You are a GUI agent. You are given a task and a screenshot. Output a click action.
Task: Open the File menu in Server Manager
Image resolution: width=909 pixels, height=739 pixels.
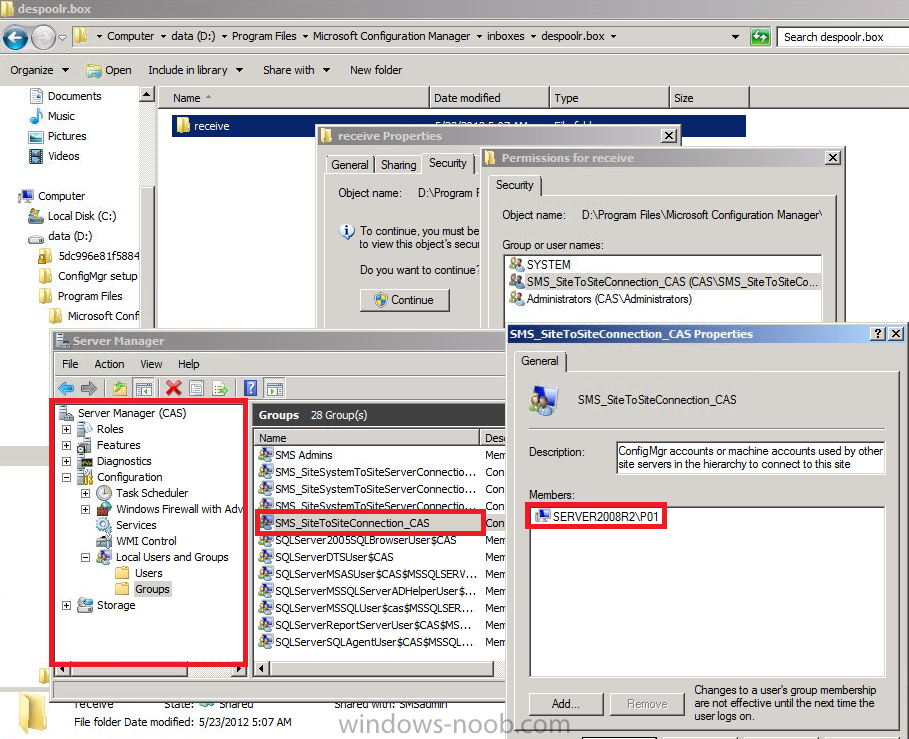(x=70, y=364)
